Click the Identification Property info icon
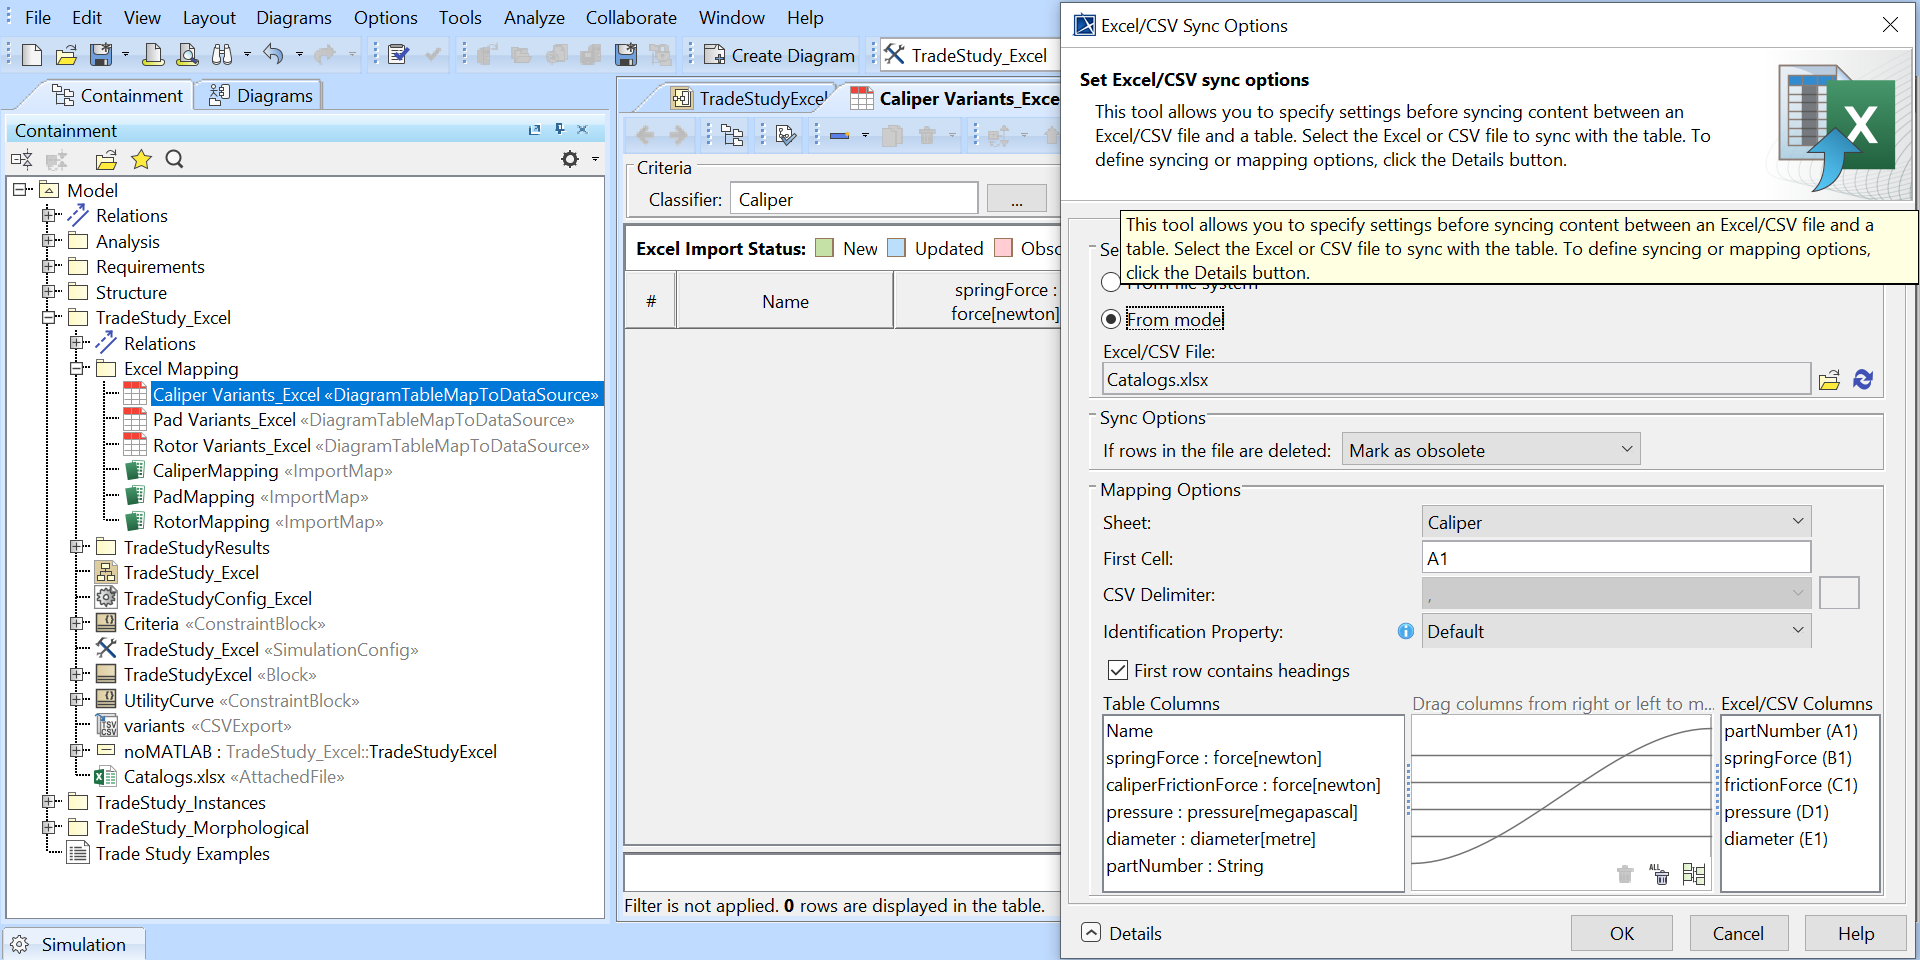Viewport: 1920px width, 960px height. tap(1405, 631)
